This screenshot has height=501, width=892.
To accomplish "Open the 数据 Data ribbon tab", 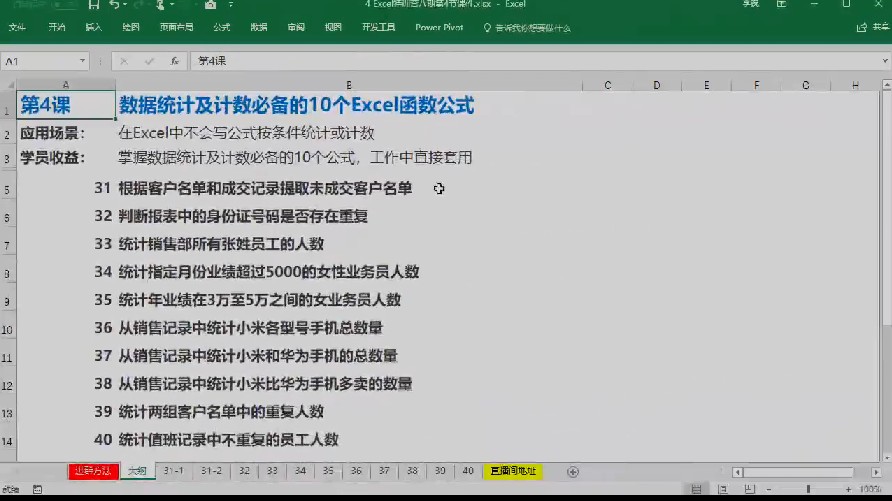I will [x=259, y=27].
